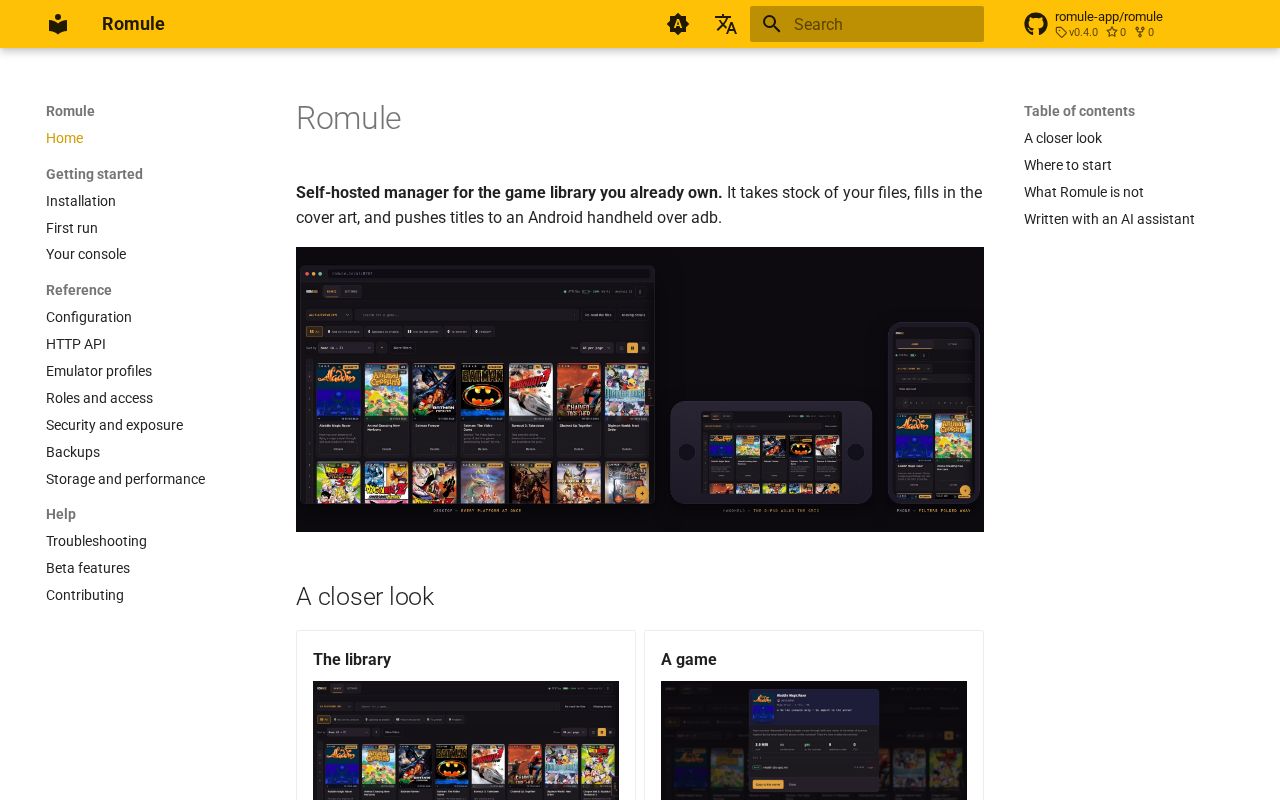Image resolution: width=1280 pixels, height=800 pixels.
Task: Open the HTTP API reference
Action: pyautogui.click(x=76, y=344)
